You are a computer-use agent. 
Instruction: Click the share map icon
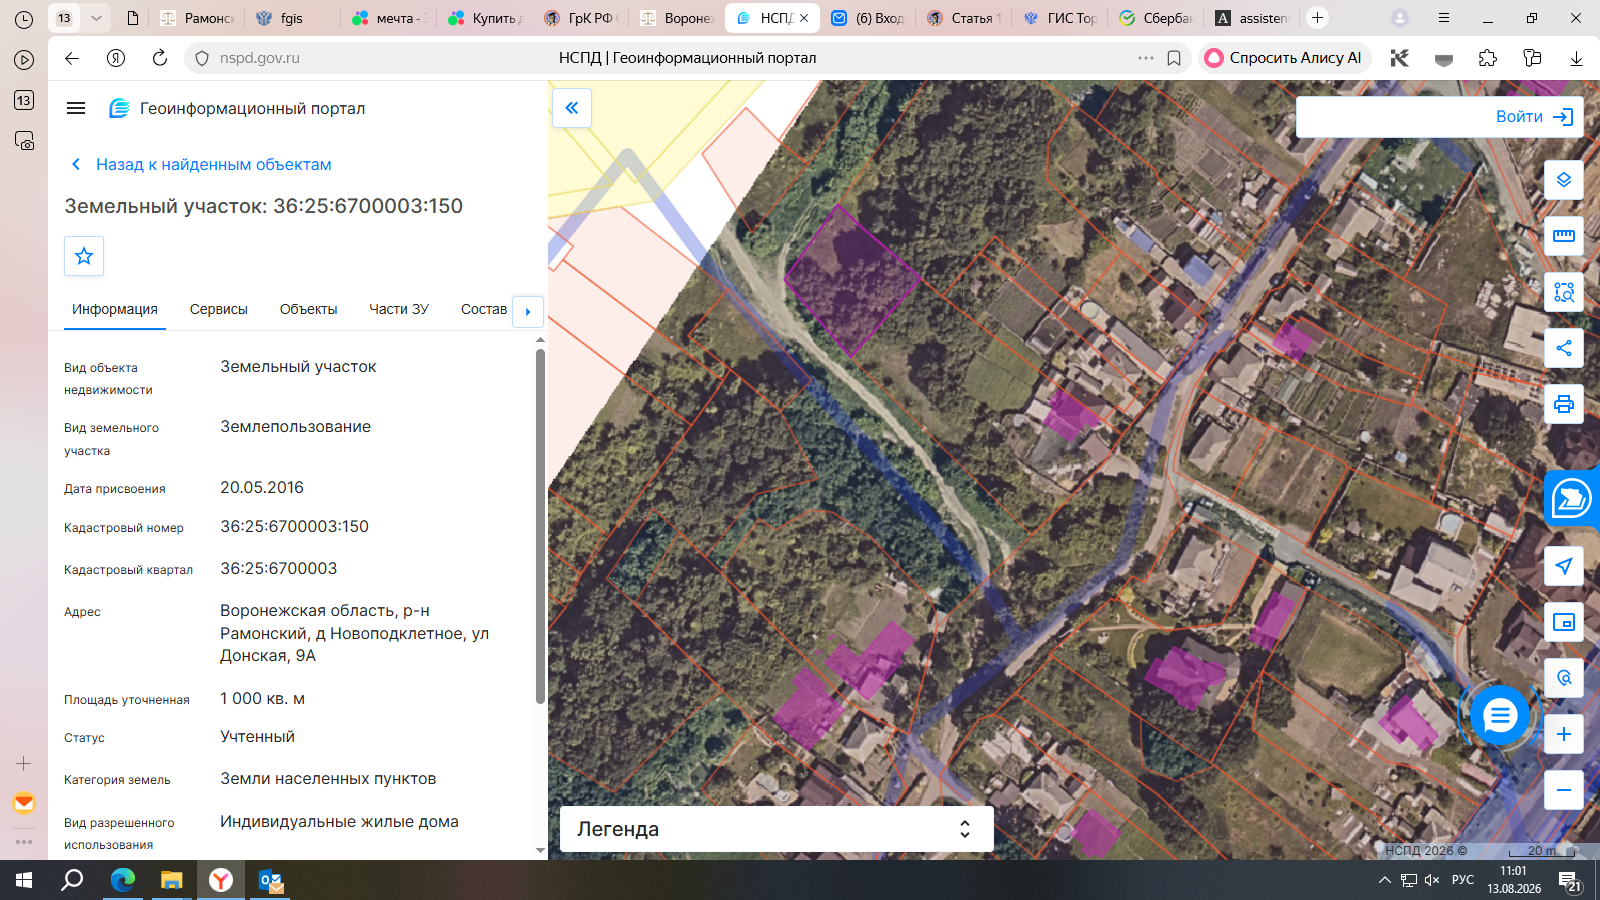tap(1564, 348)
